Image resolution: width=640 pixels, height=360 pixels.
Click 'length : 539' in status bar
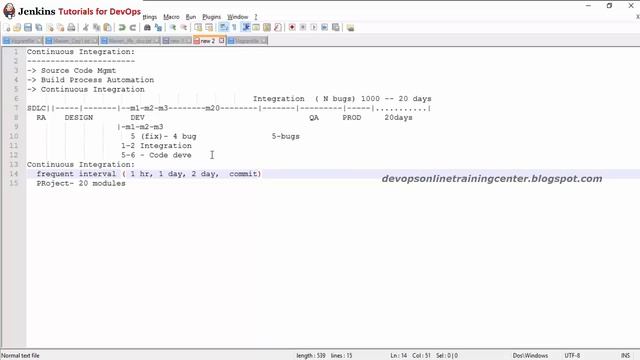point(311,356)
